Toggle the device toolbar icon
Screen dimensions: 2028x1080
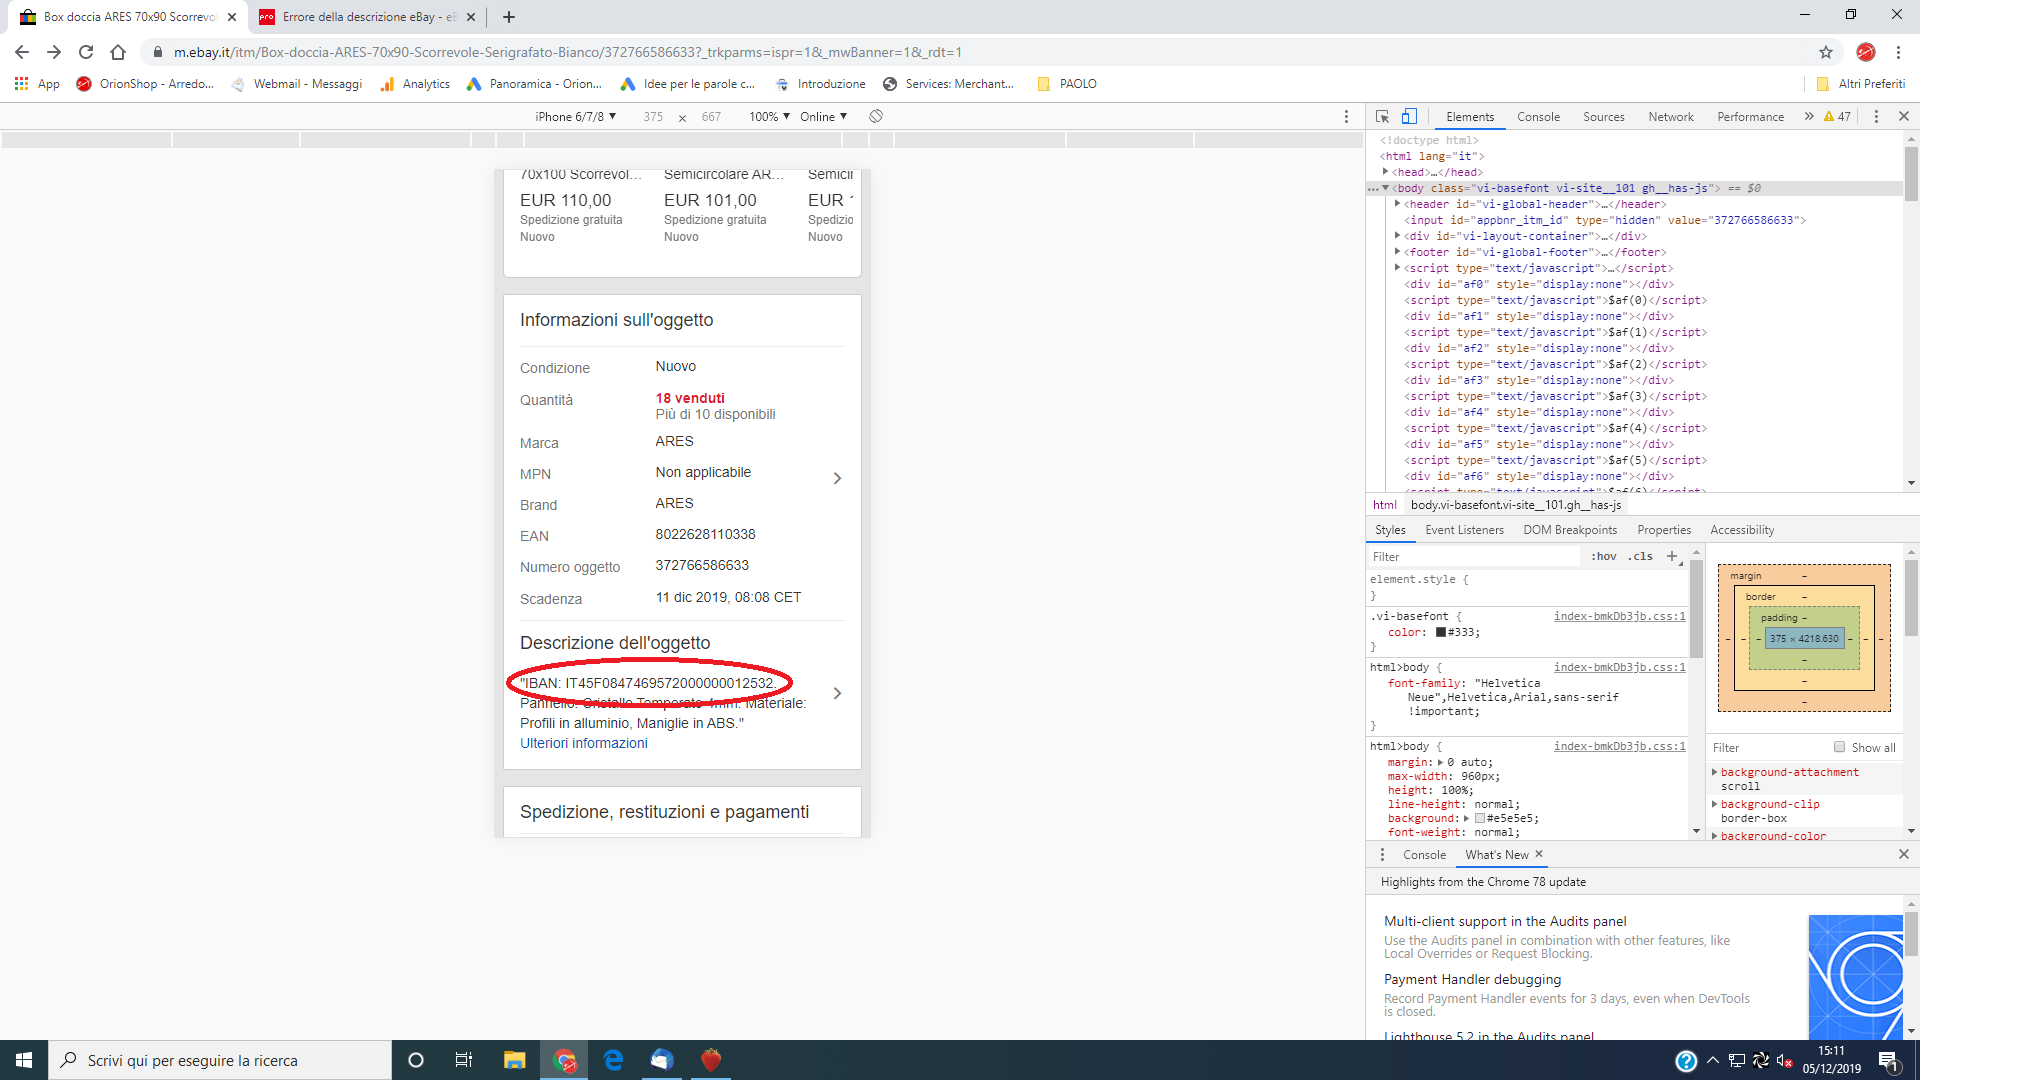click(1409, 117)
